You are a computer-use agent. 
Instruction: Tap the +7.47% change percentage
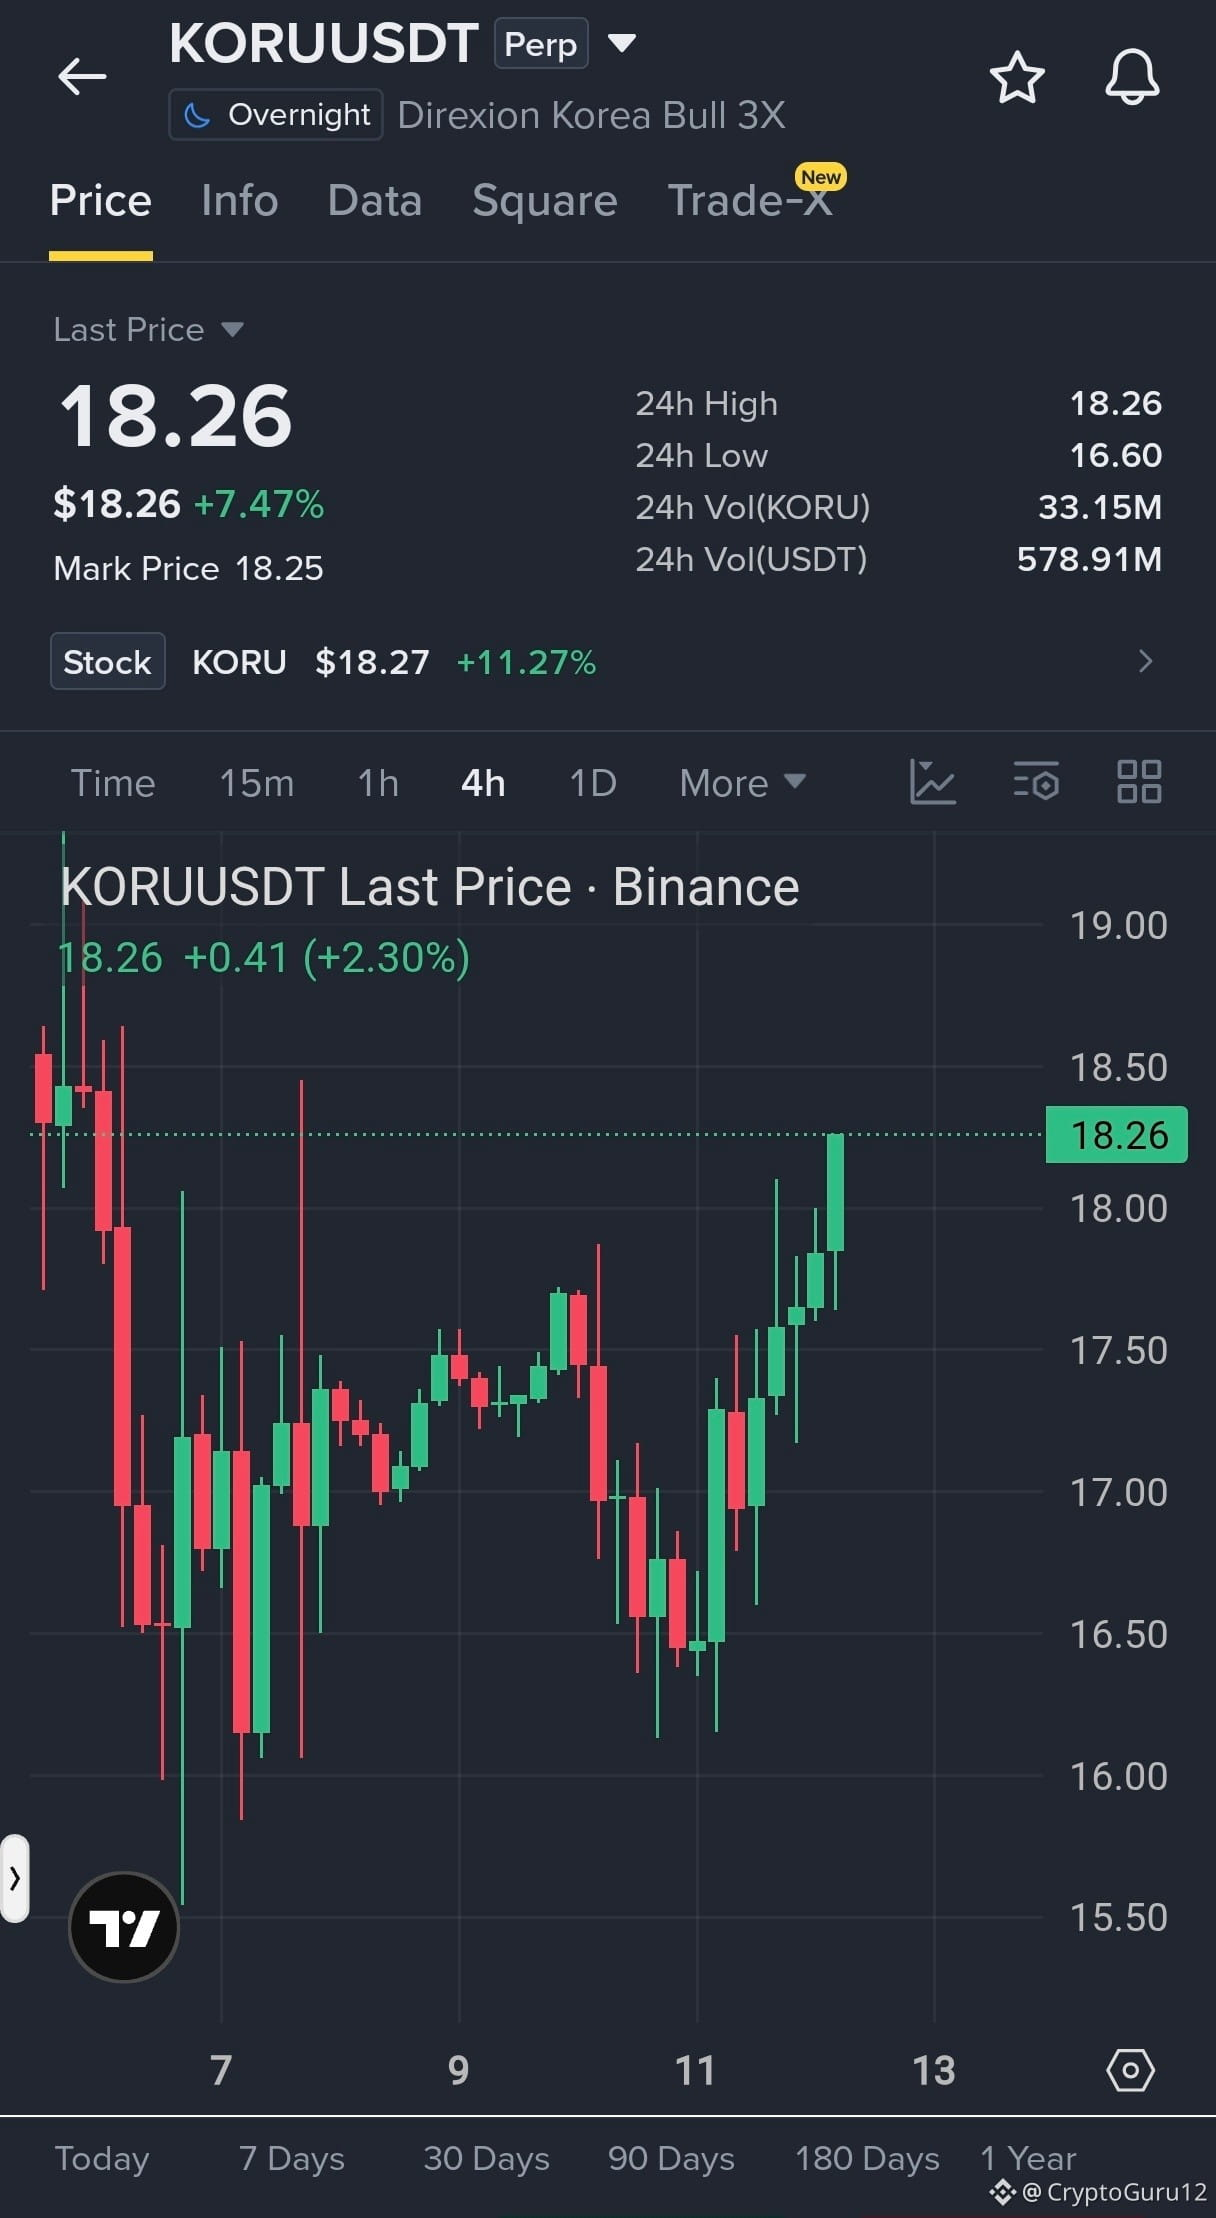click(x=259, y=504)
